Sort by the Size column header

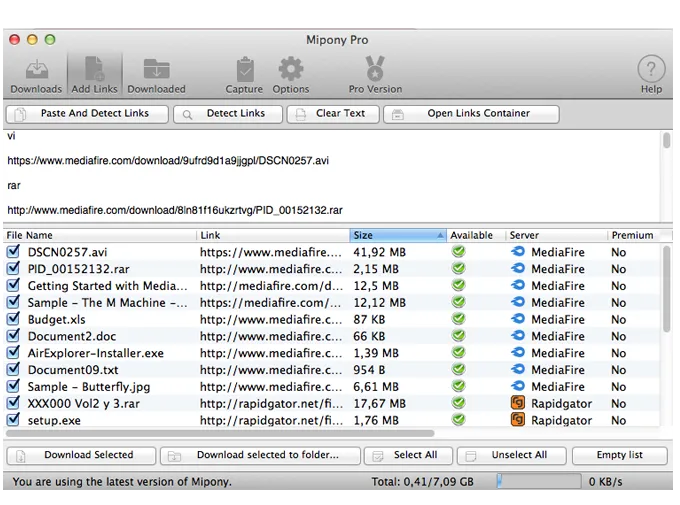pos(398,235)
